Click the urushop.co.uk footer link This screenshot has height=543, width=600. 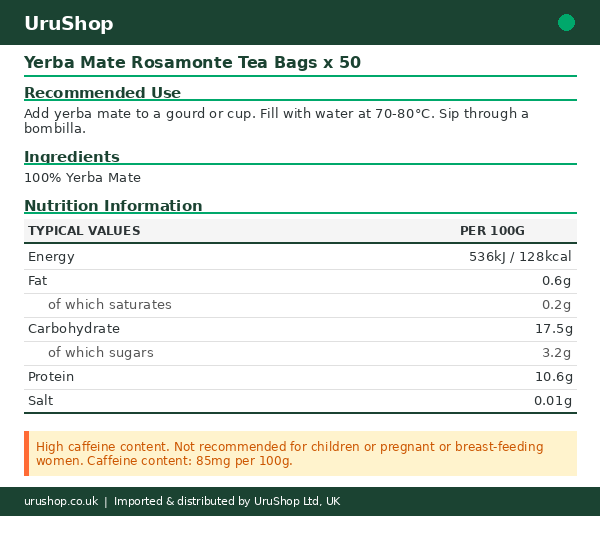(61, 501)
